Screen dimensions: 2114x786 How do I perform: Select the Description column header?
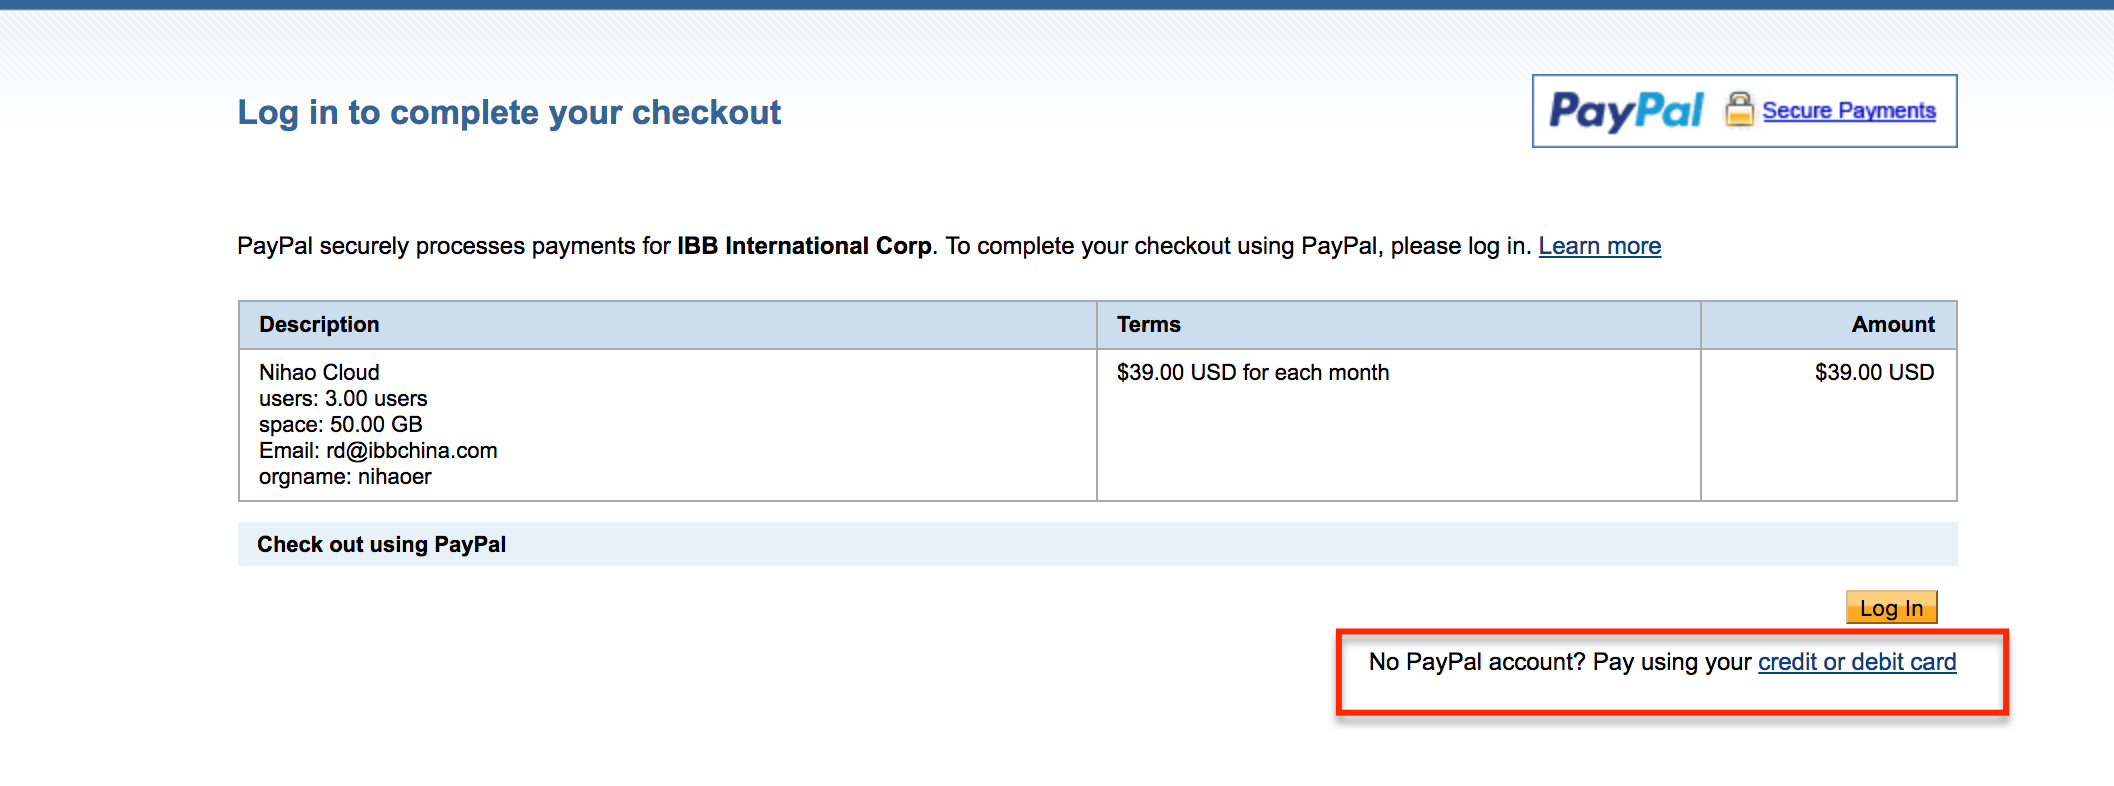[319, 324]
